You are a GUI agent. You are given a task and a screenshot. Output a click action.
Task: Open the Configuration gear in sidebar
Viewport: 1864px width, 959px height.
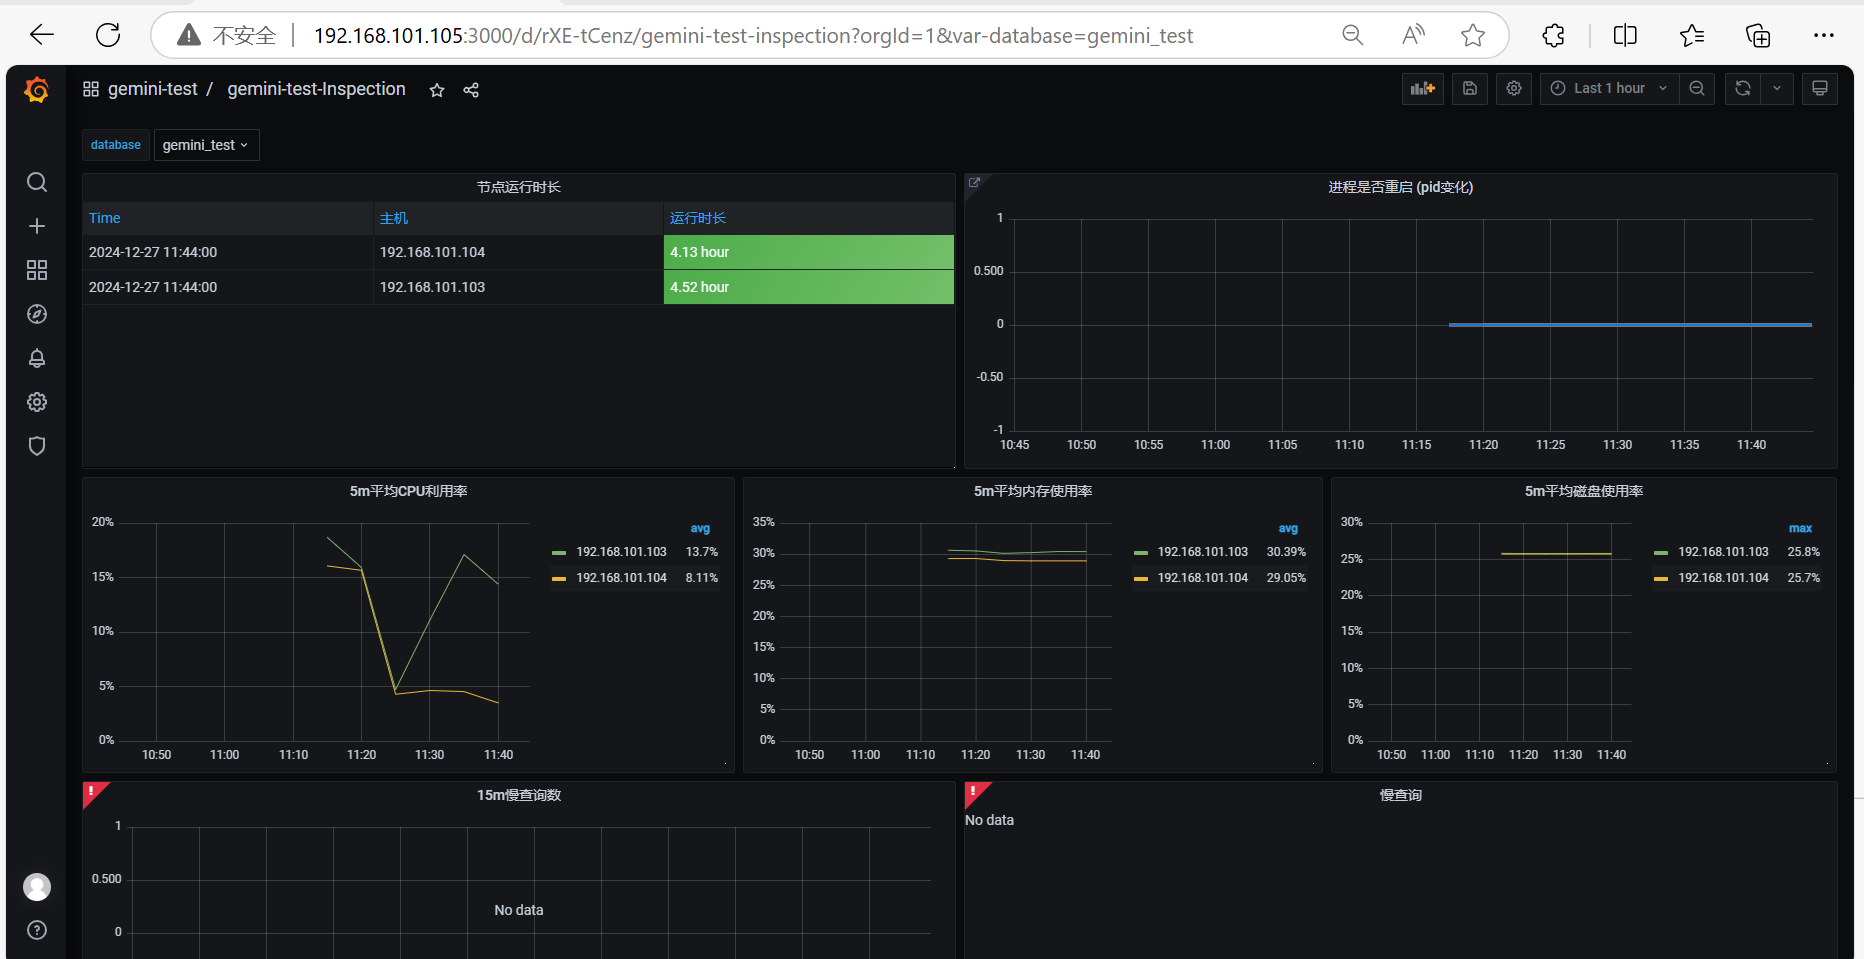(37, 402)
